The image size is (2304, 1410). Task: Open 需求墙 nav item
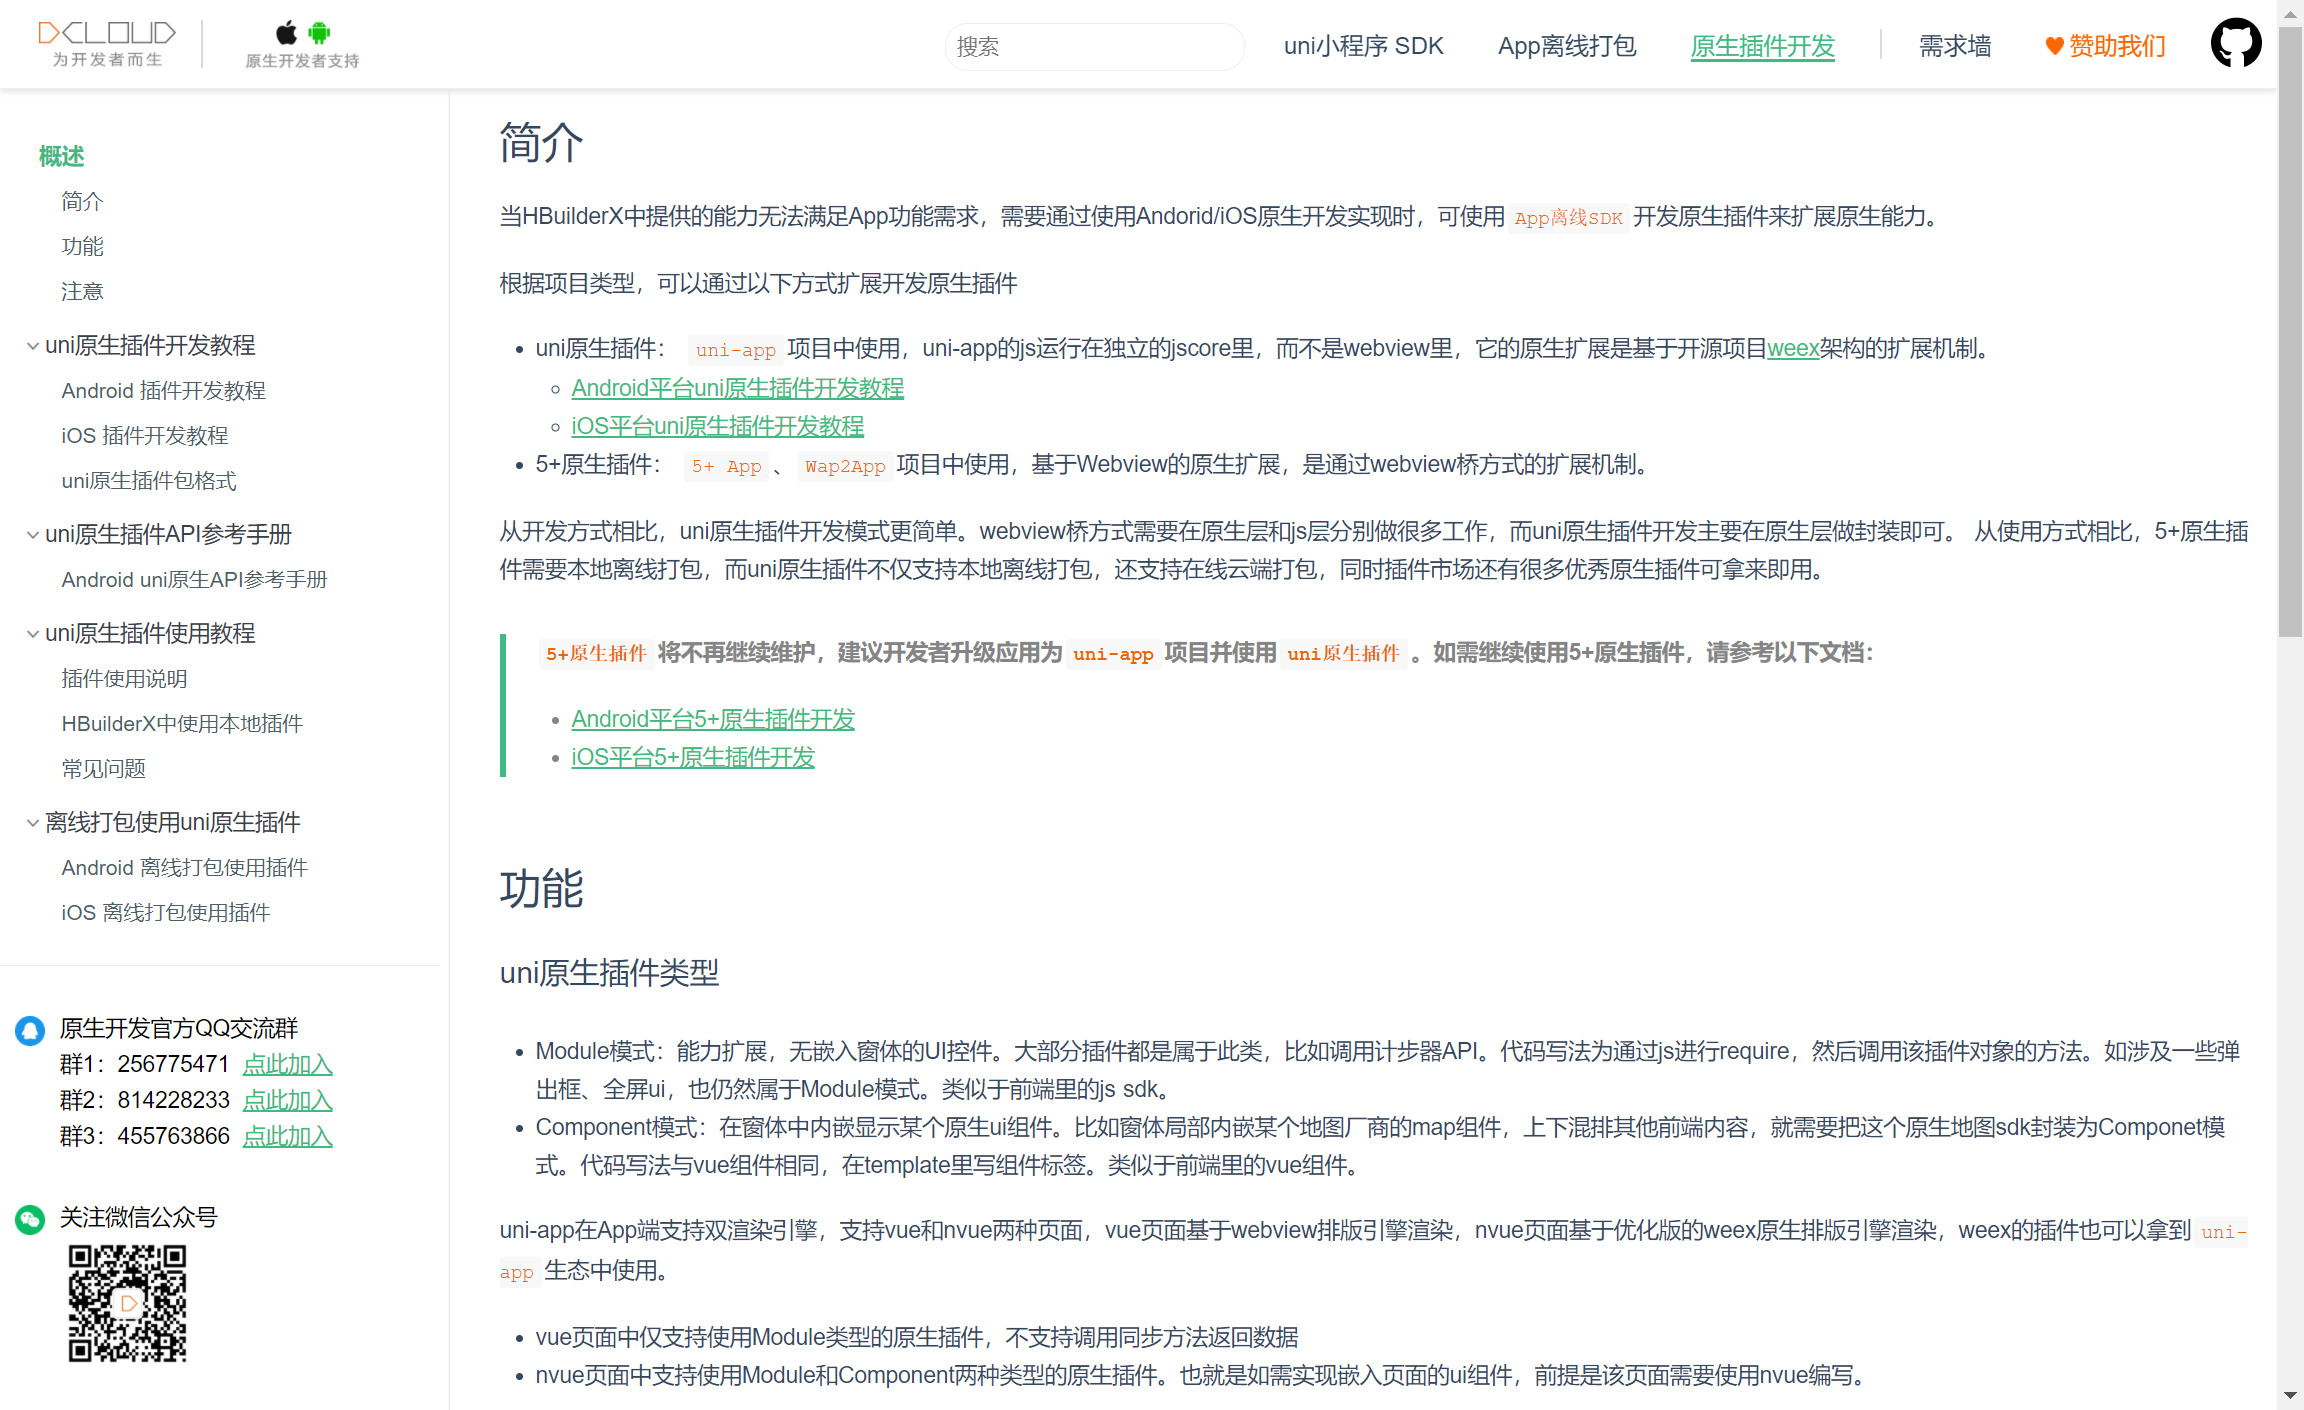point(1955,46)
